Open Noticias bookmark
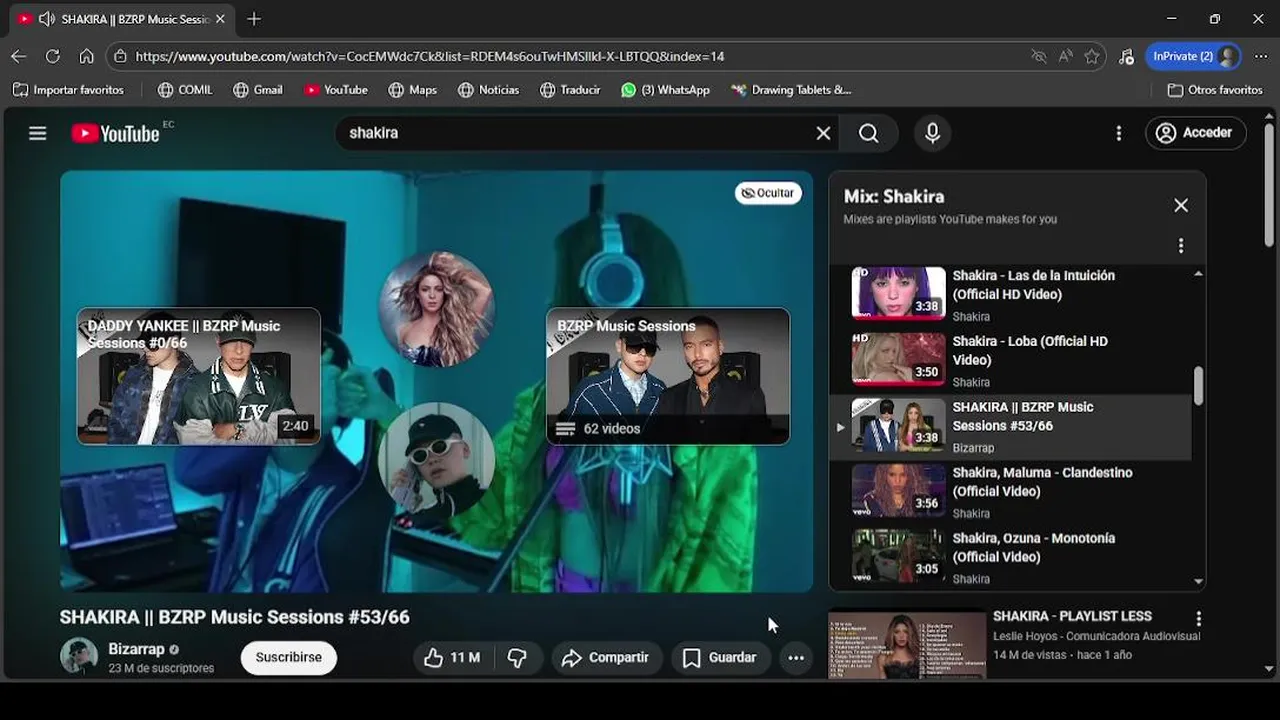 click(489, 90)
